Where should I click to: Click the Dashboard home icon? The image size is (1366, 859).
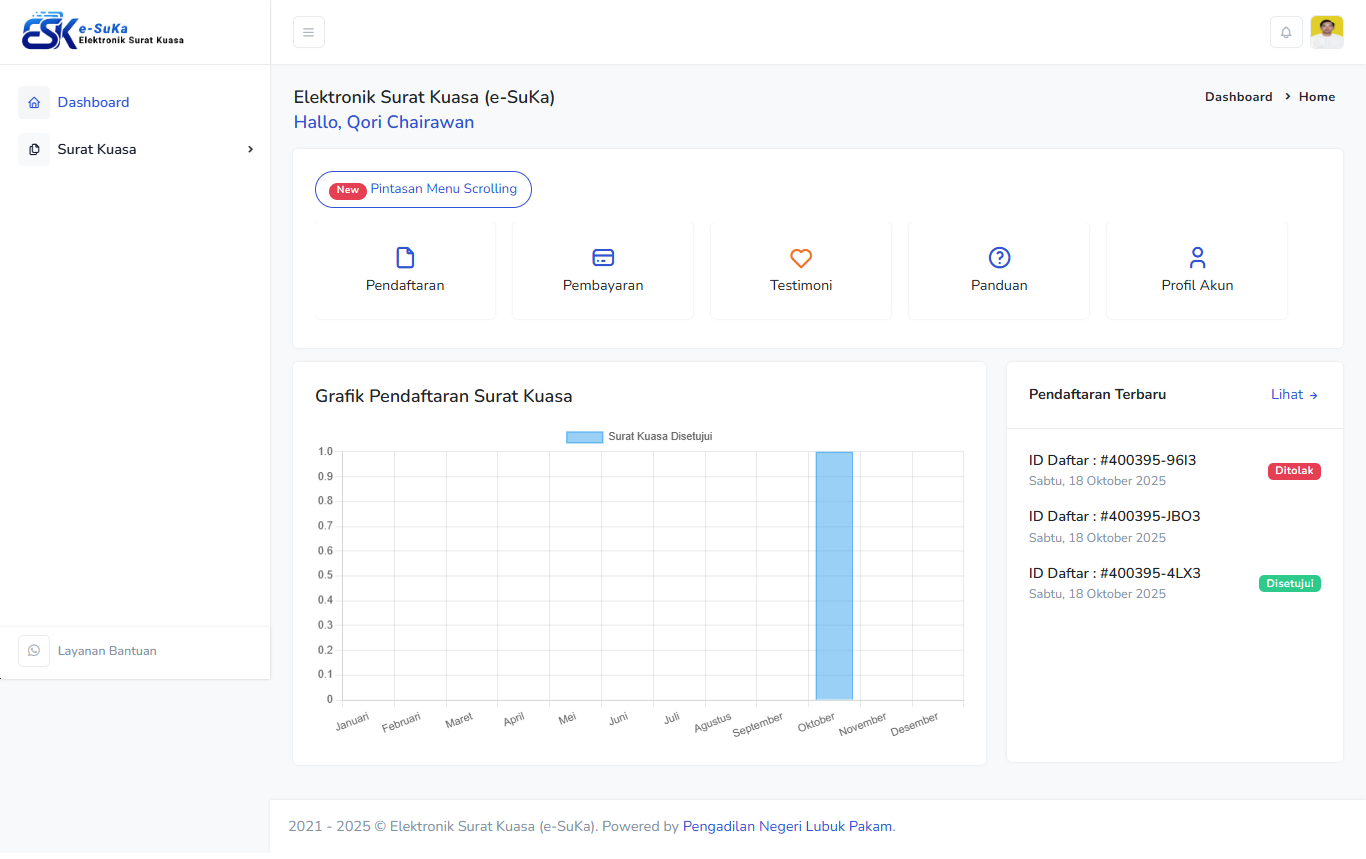click(34, 103)
